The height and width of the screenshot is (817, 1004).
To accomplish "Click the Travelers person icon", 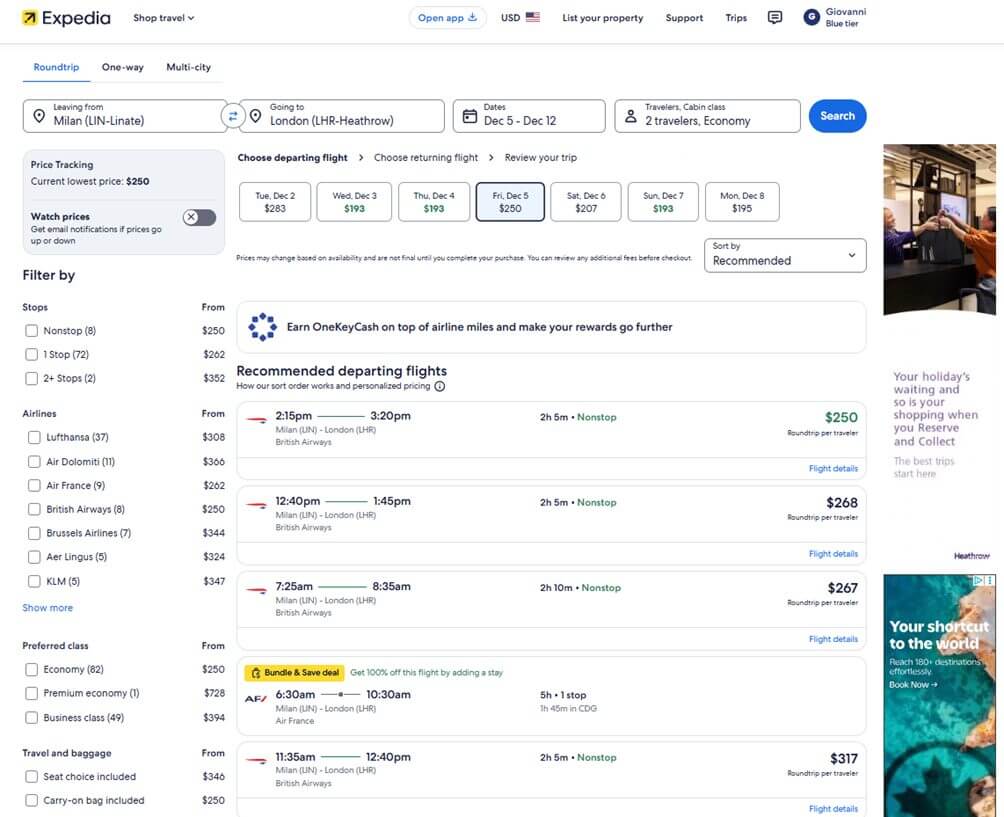I will [630, 116].
